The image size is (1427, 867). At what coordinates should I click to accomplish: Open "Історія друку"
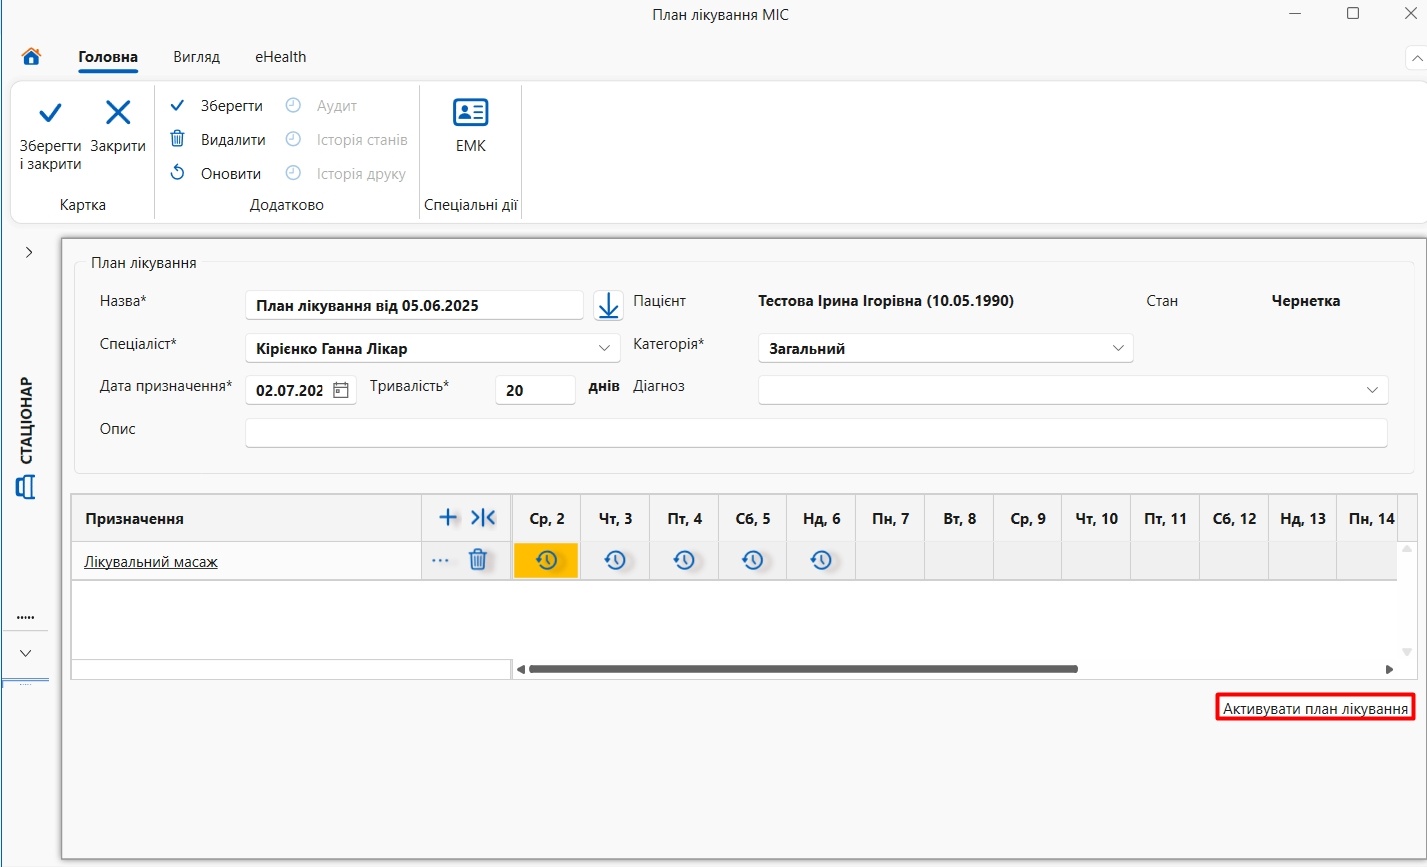pyautogui.click(x=345, y=173)
